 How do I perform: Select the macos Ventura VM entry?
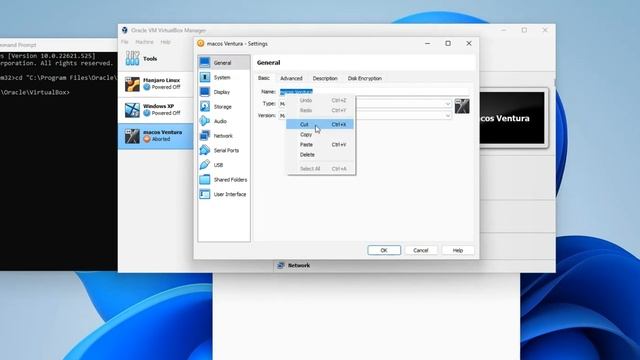156,136
